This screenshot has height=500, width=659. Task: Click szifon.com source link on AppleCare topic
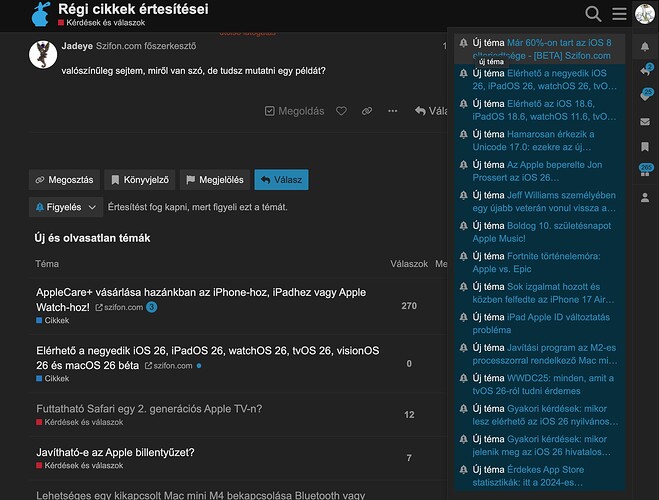click(x=119, y=307)
